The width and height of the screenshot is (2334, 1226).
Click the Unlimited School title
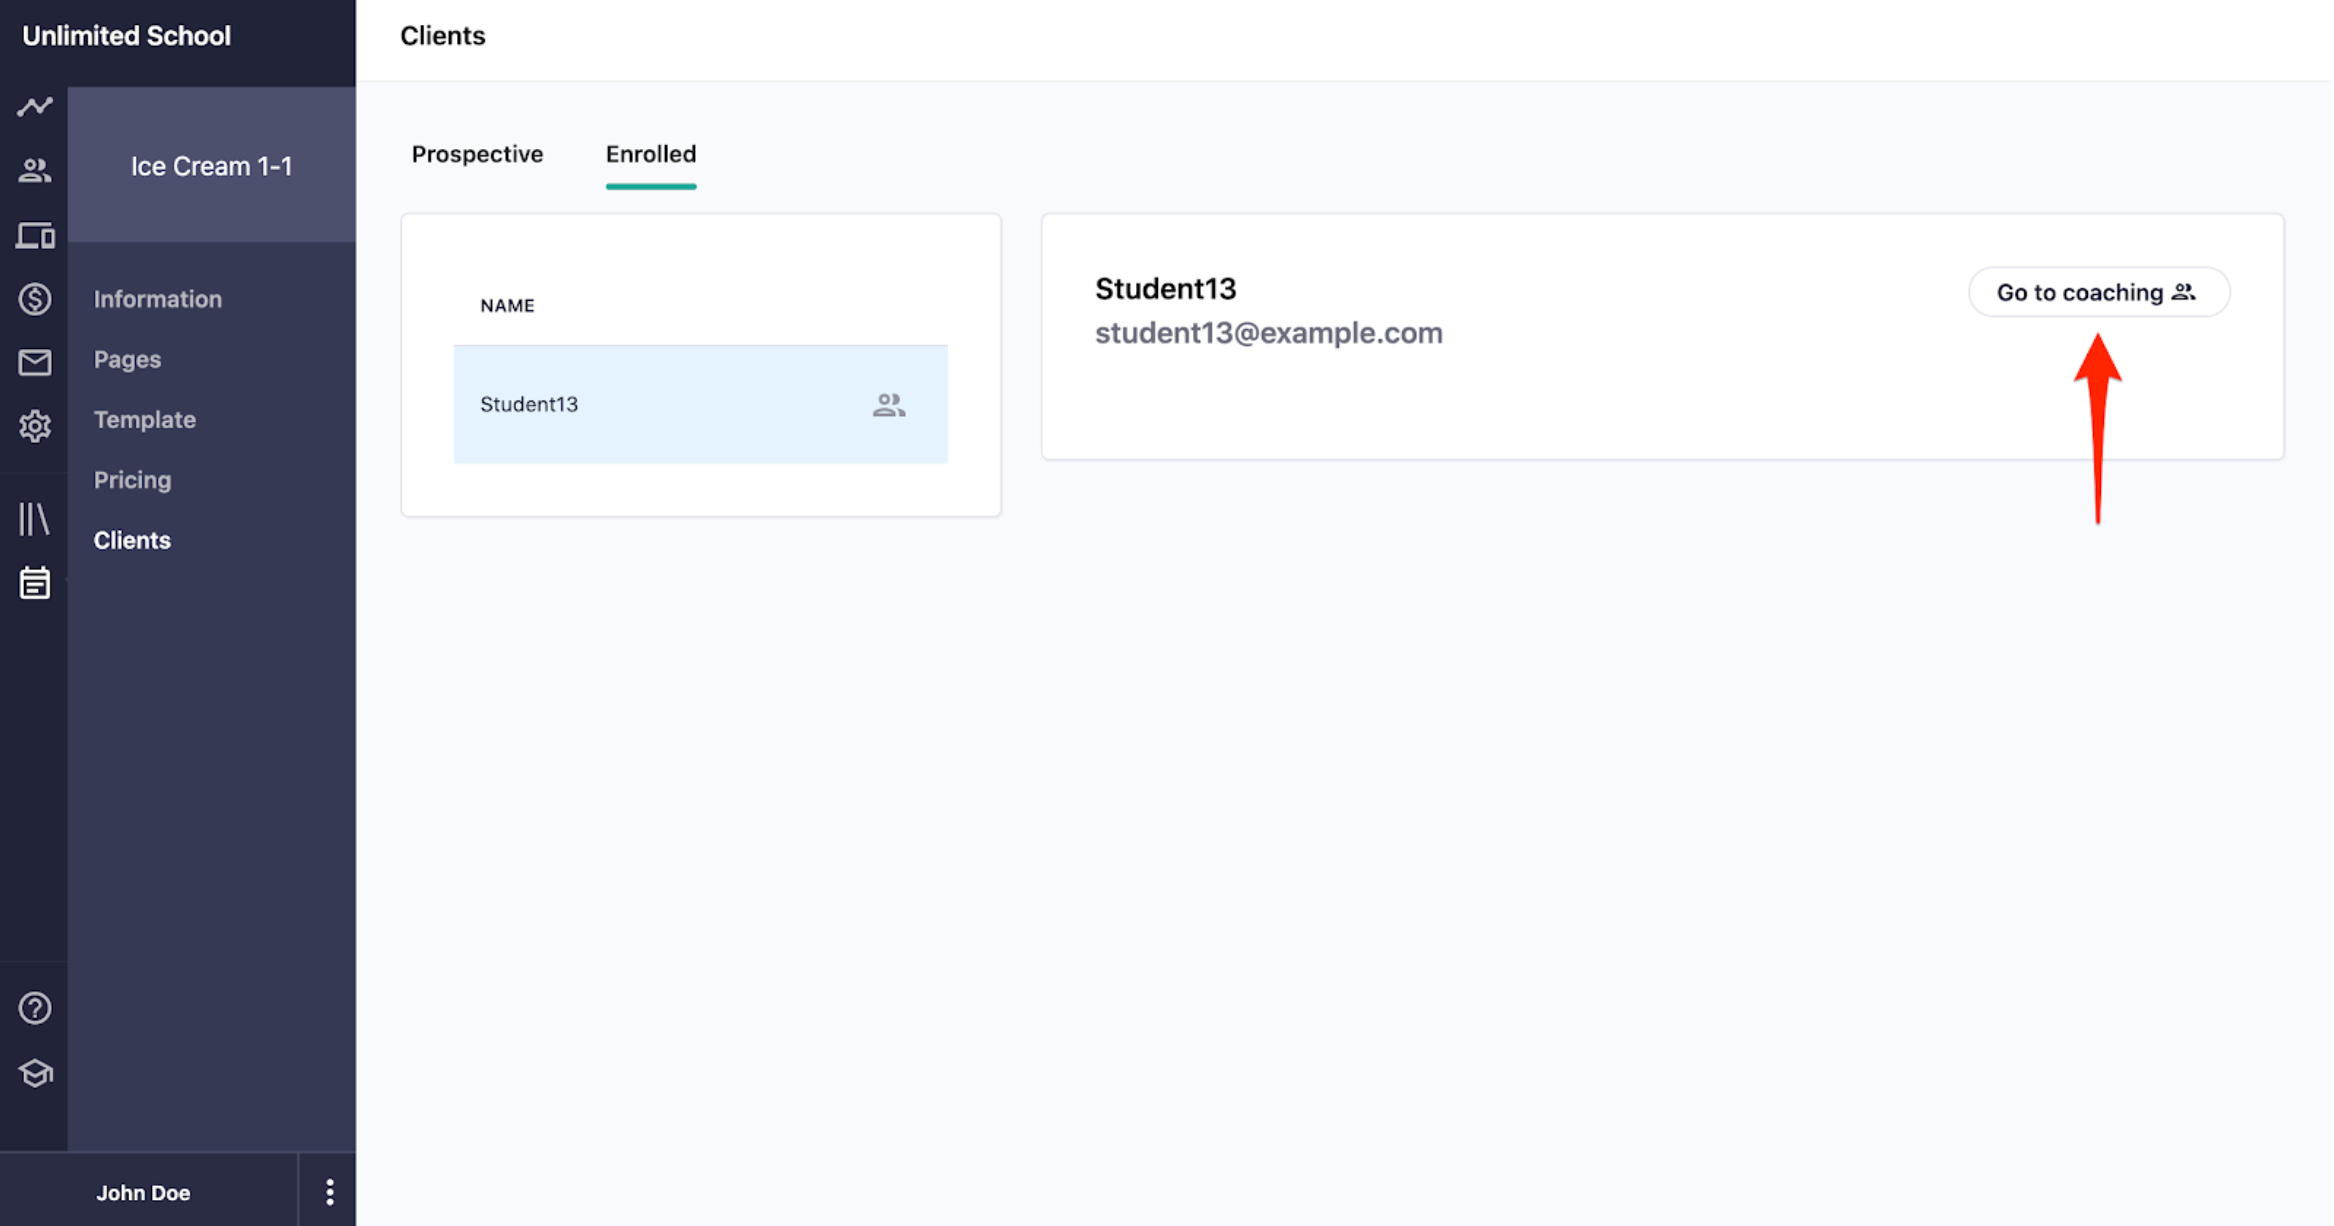pos(126,36)
